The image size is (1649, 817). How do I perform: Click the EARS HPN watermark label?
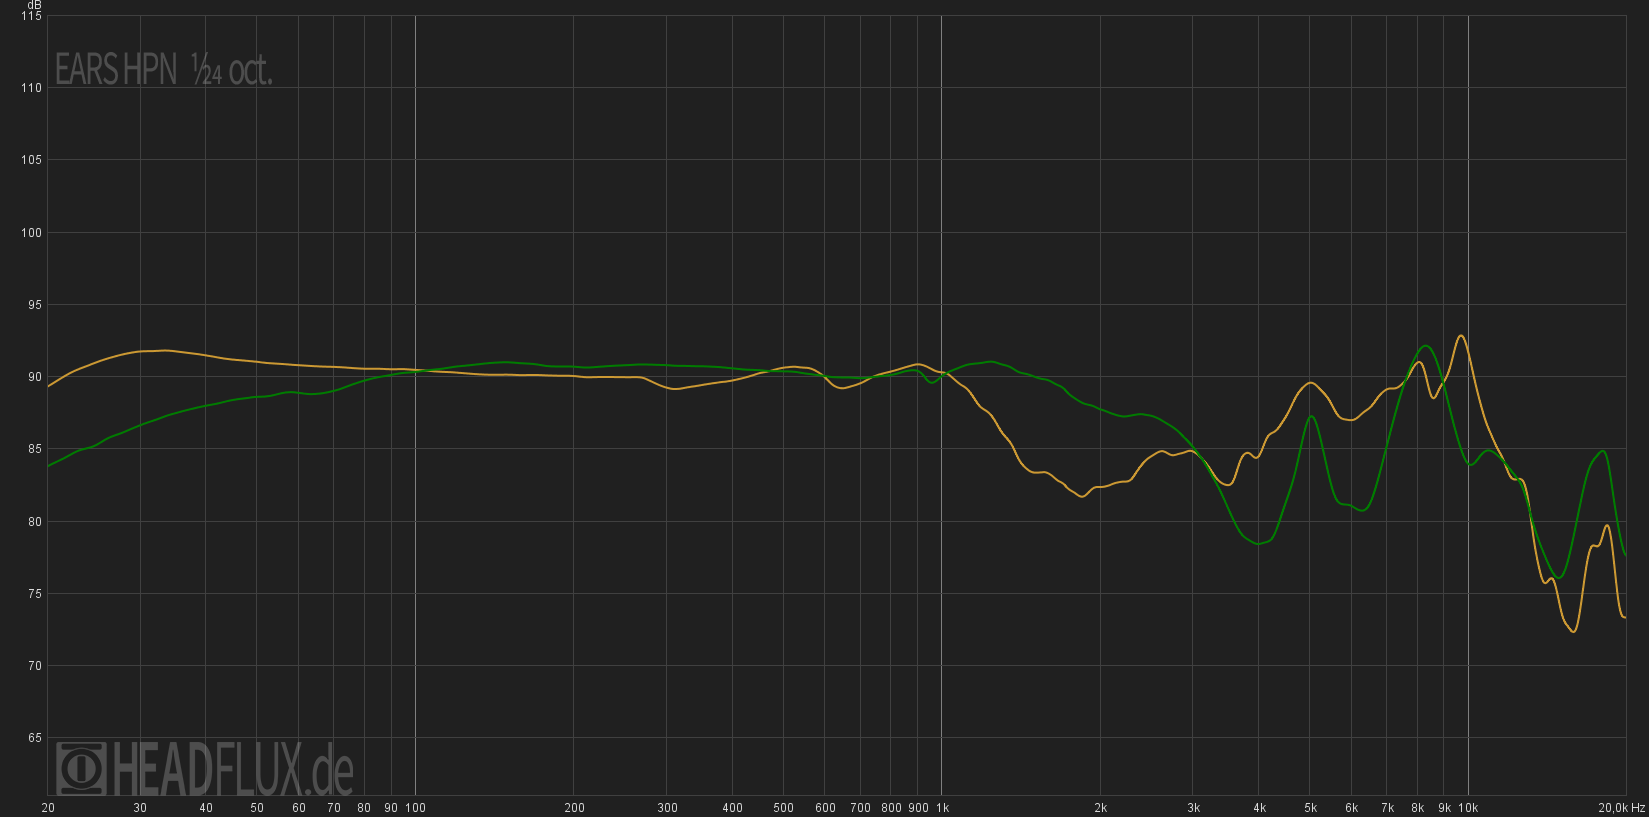click(115, 70)
